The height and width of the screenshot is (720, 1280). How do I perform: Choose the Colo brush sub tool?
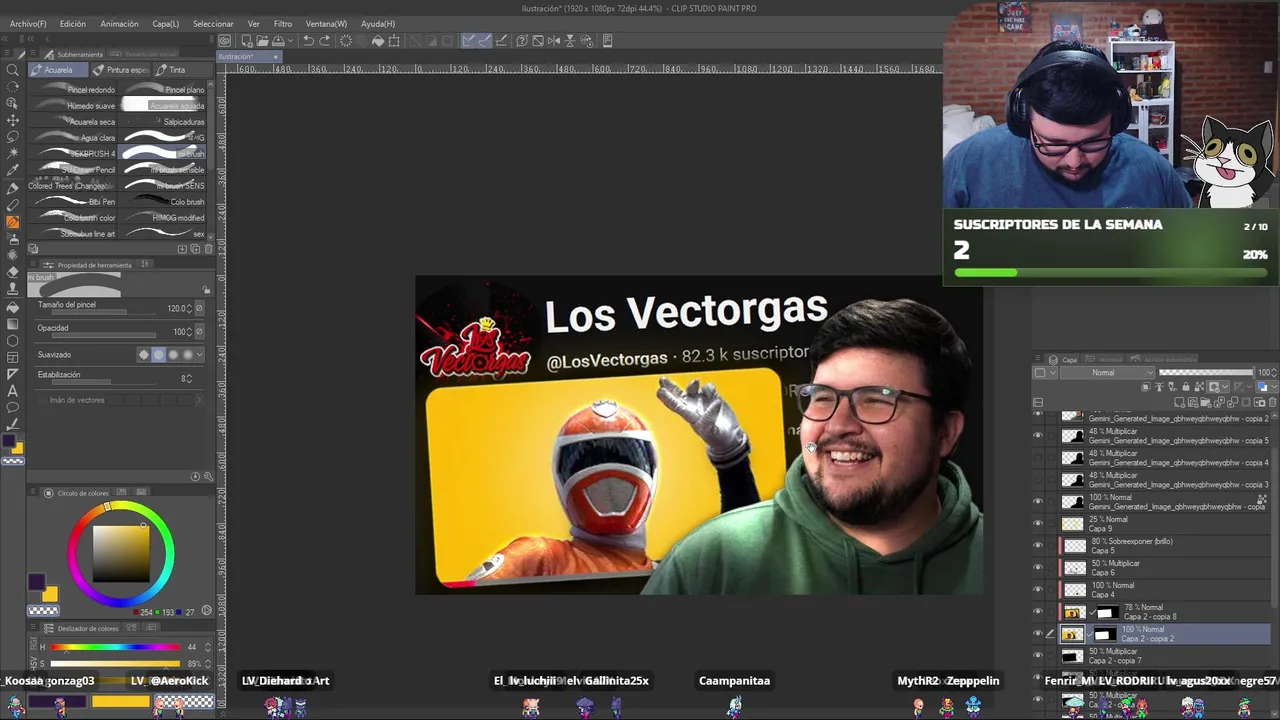tap(163, 202)
